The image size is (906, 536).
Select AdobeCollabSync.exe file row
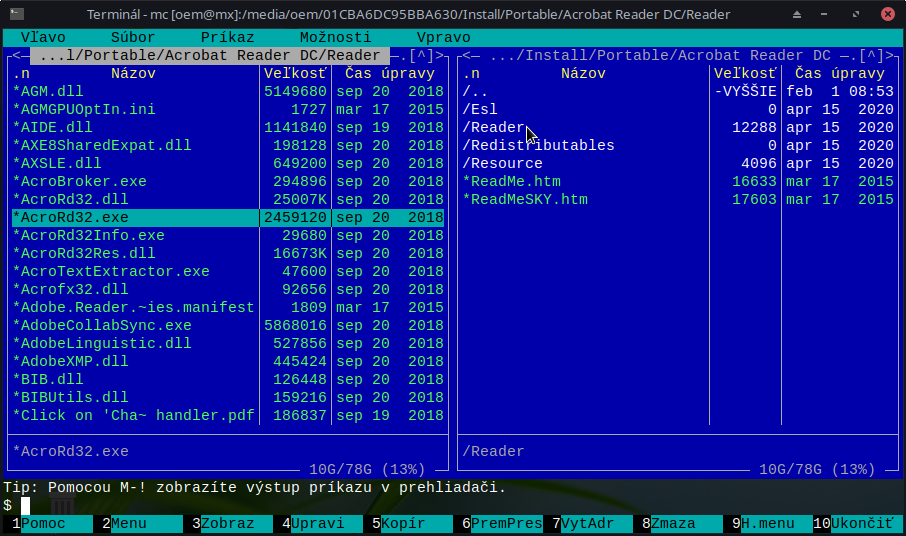click(x=228, y=325)
